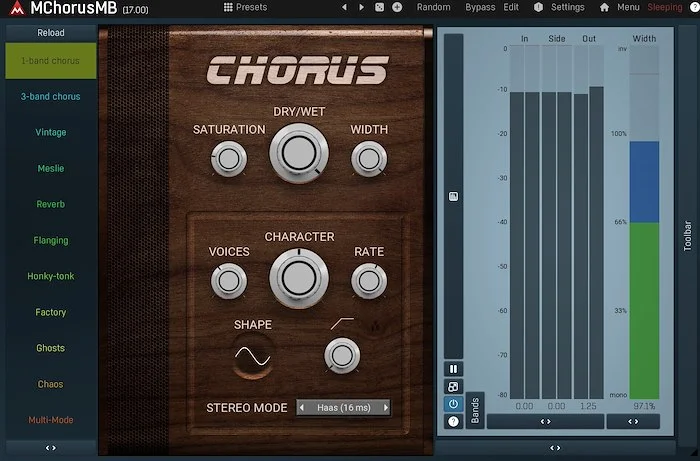Select the Meslie device
700x461 pixels.
coord(51,168)
